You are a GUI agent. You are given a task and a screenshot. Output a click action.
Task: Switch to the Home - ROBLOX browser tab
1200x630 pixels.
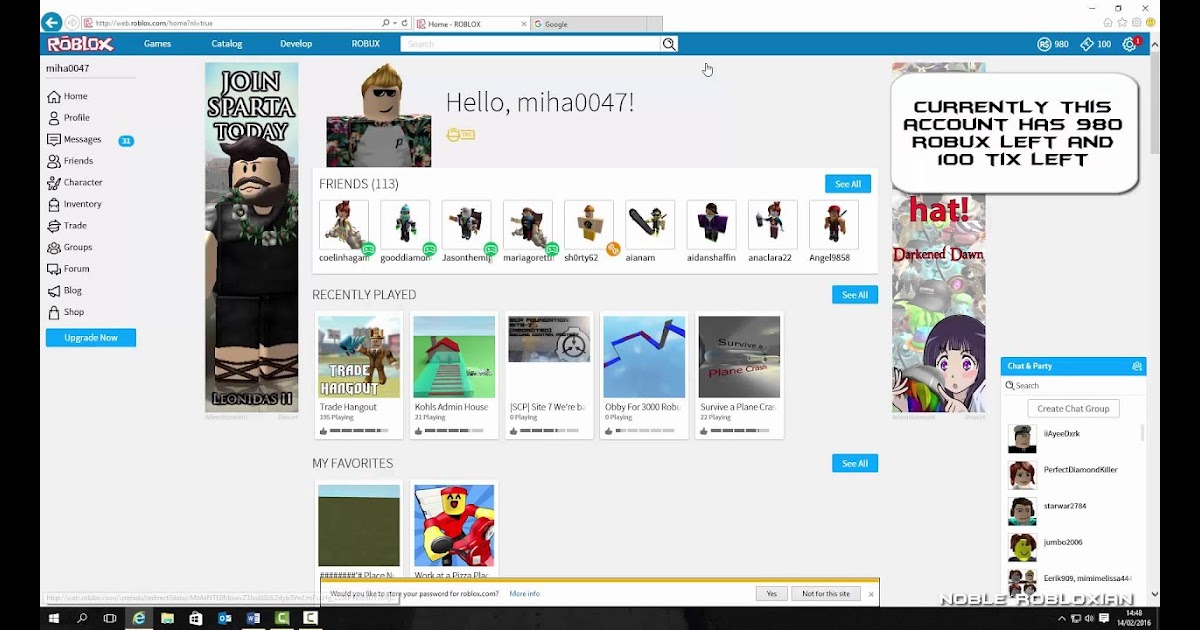pyautogui.click(x=470, y=23)
